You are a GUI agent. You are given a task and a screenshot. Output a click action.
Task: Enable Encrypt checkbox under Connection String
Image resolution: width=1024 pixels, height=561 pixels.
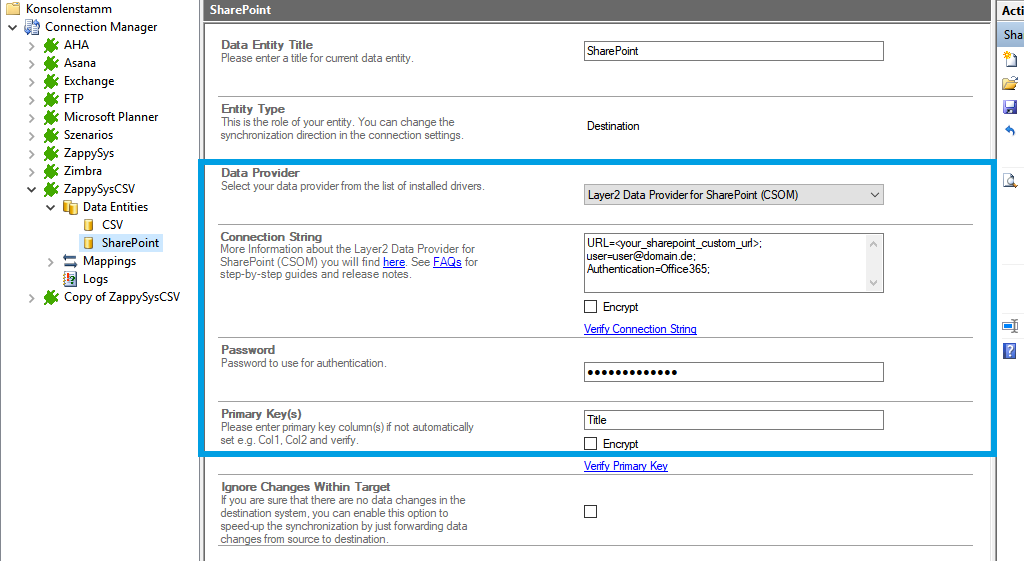point(590,307)
